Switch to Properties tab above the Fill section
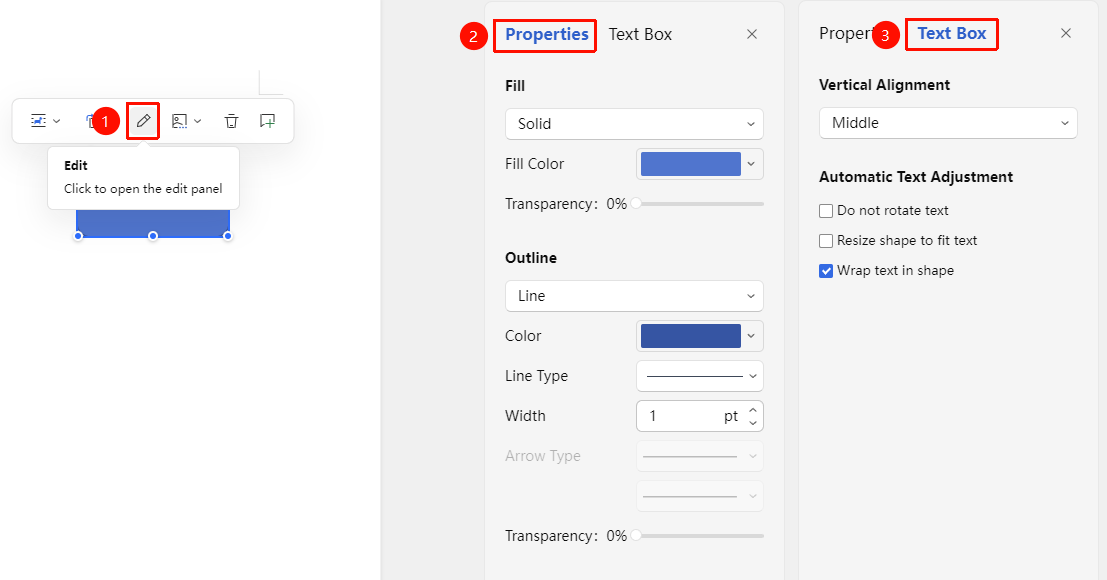Screen dimensions: 1107x580 pyautogui.click(x=546, y=35)
